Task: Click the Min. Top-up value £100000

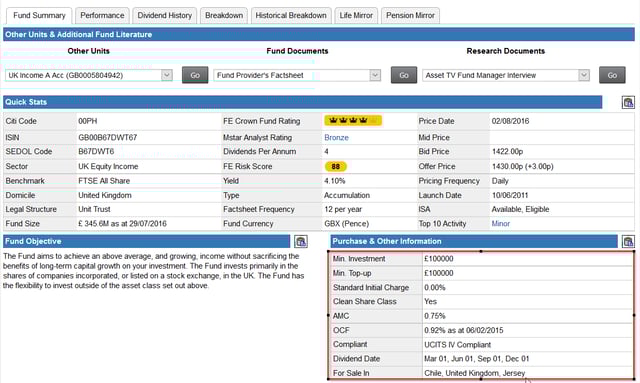Action: click(439, 273)
